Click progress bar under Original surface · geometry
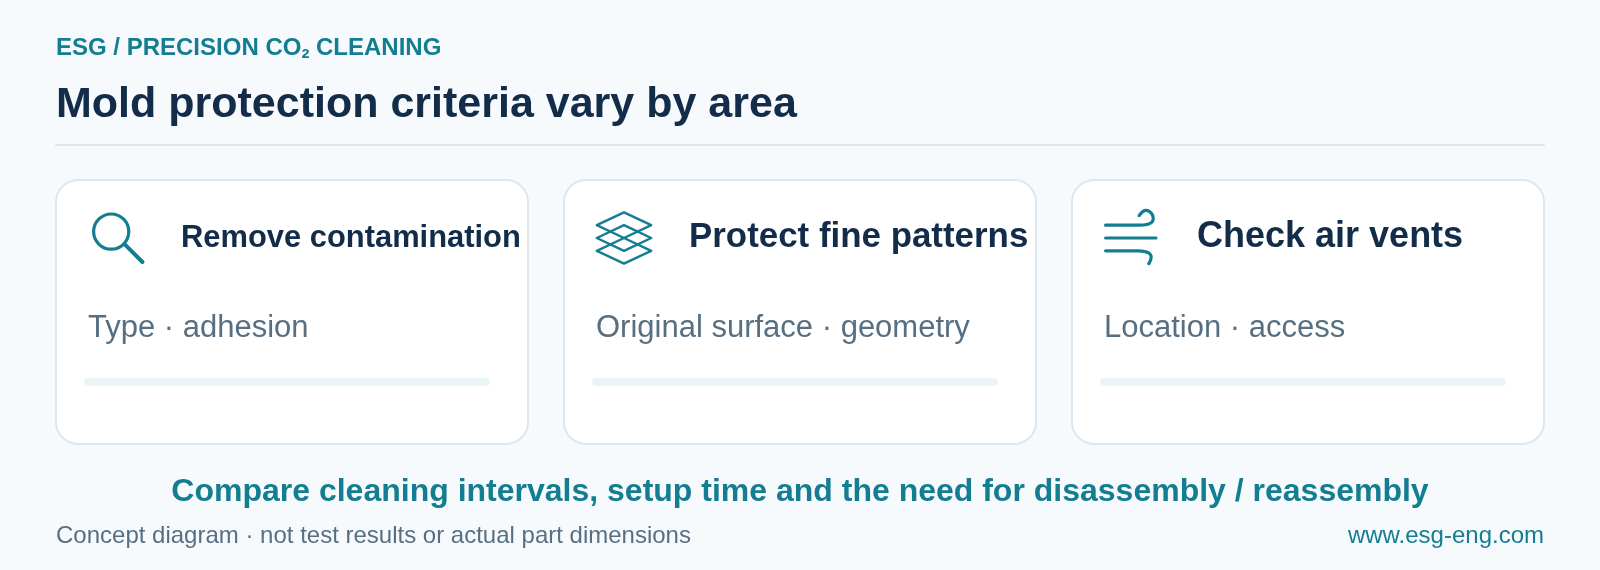The height and width of the screenshot is (570, 1600). click(x=795, y=382)
